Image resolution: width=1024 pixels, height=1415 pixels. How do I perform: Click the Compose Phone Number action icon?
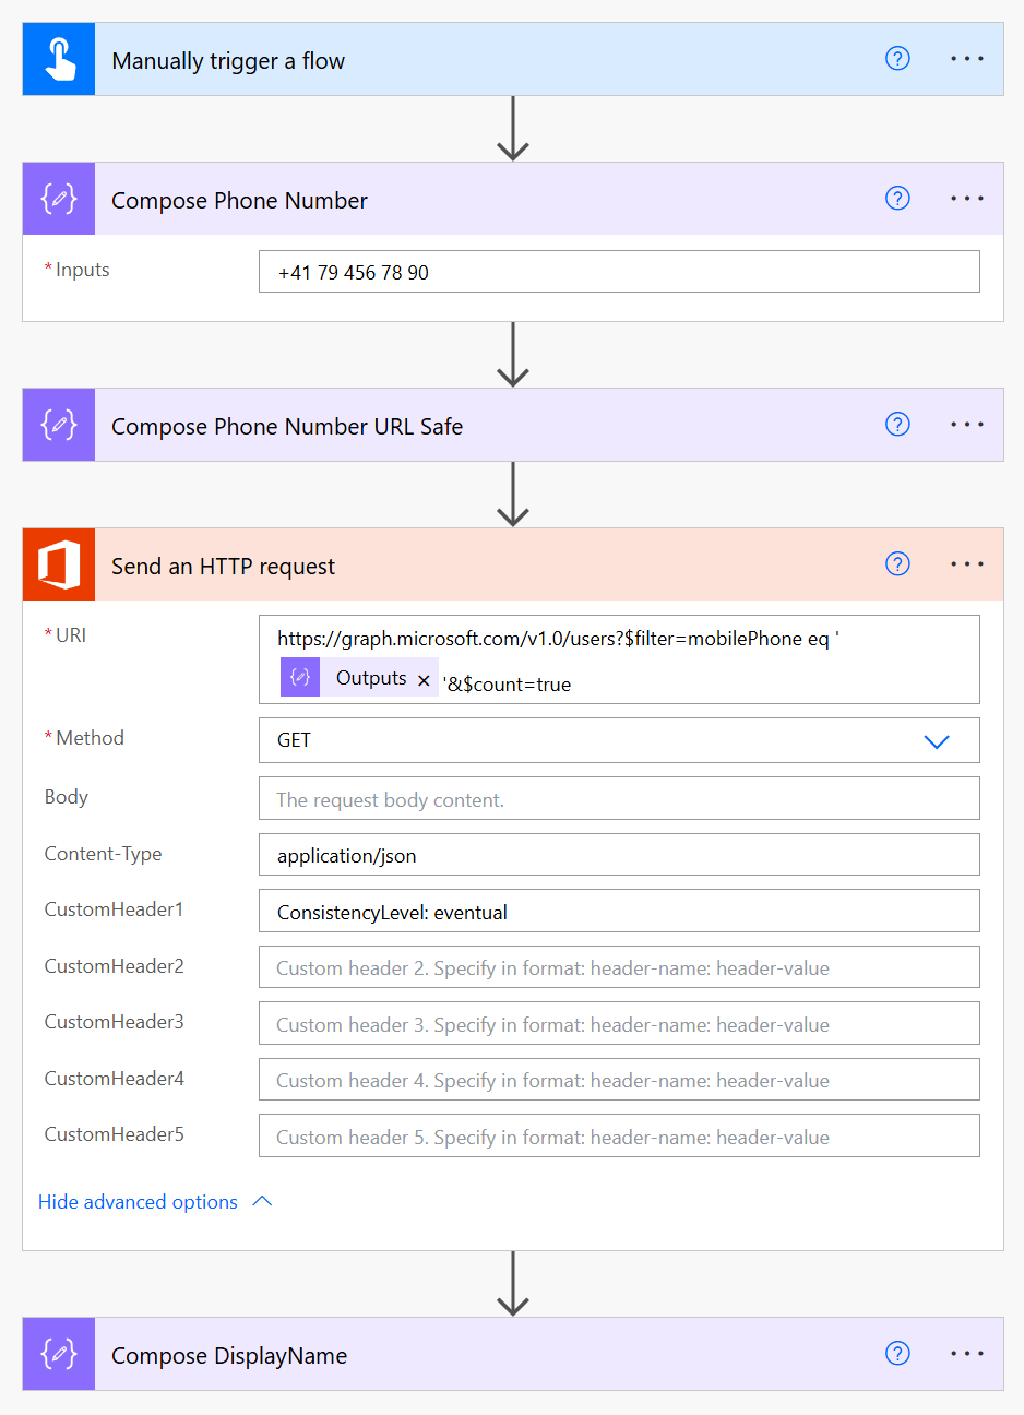tap(58, 198)
